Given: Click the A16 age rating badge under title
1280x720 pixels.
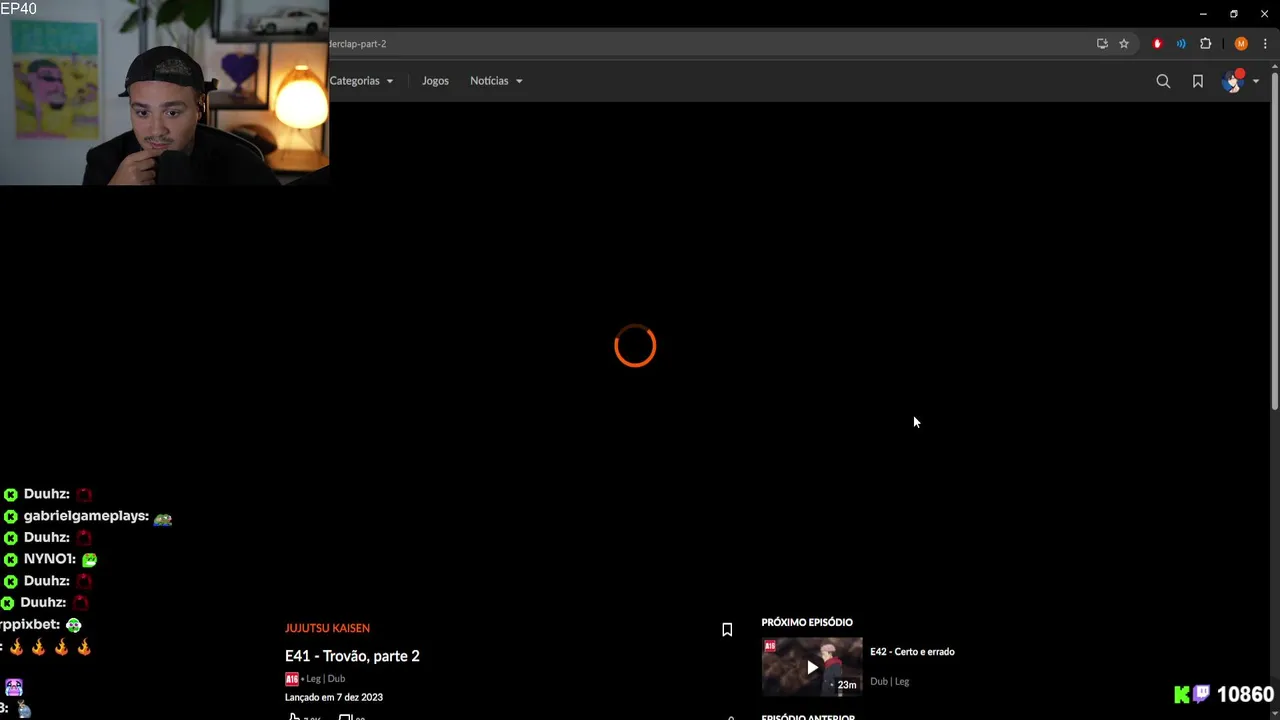Looking at the screenshot, I should (x=292, y=679).
